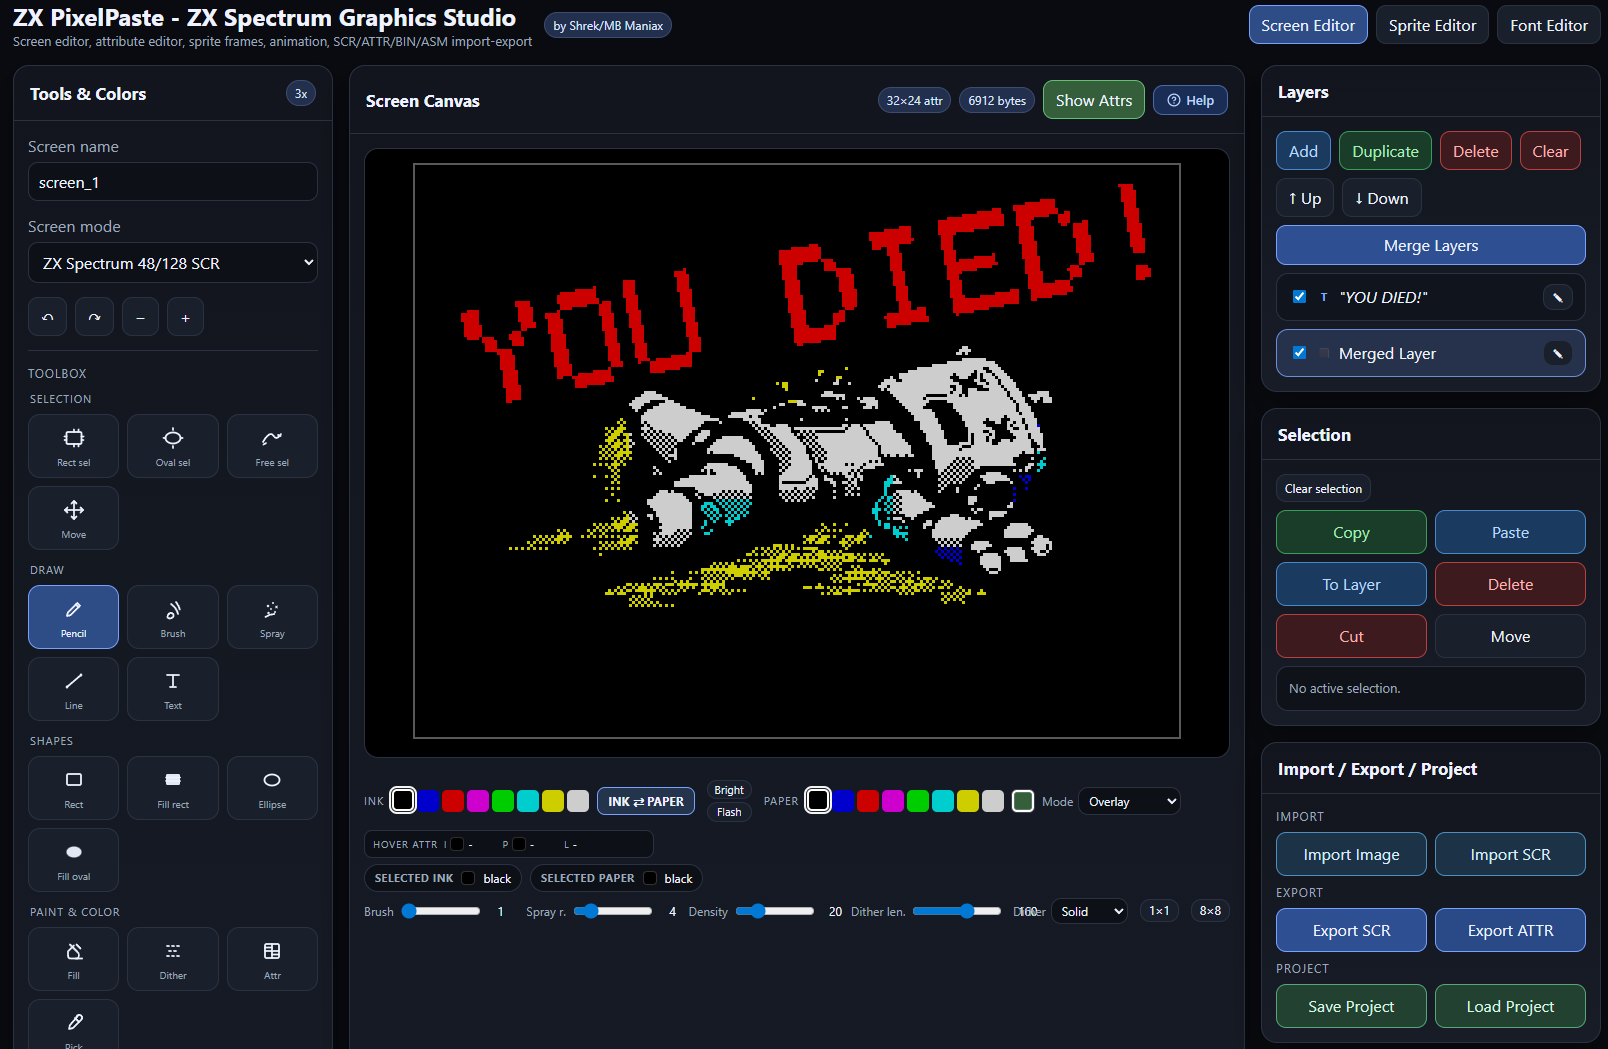Select the Spray tool

[x=272, y=617]
